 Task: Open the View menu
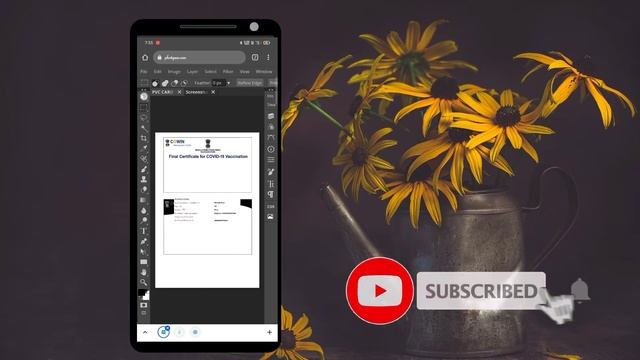[244, 71]
